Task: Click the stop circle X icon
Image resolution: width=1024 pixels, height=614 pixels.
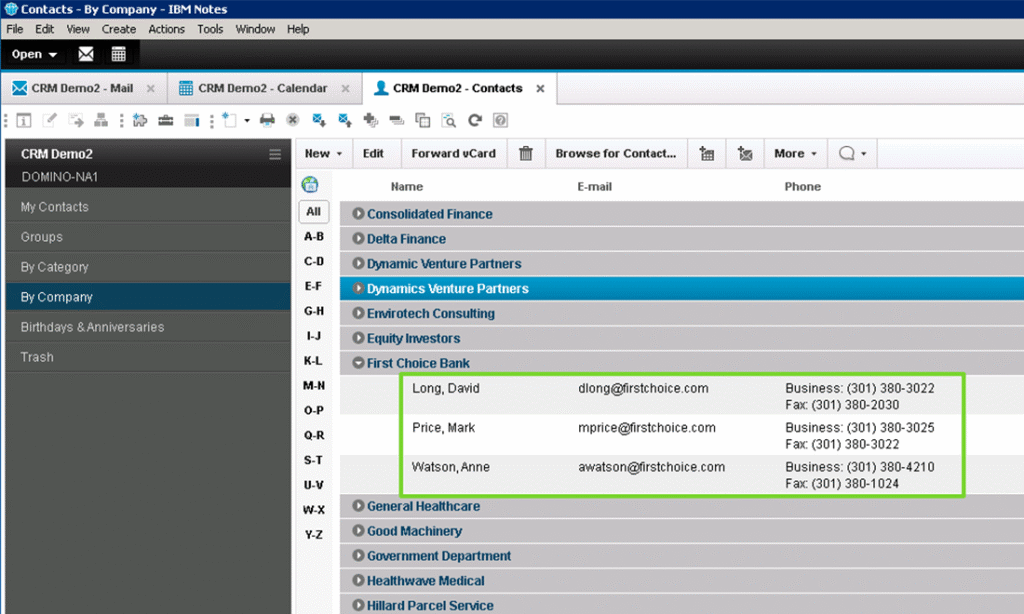Action: (x=293, y=120)
